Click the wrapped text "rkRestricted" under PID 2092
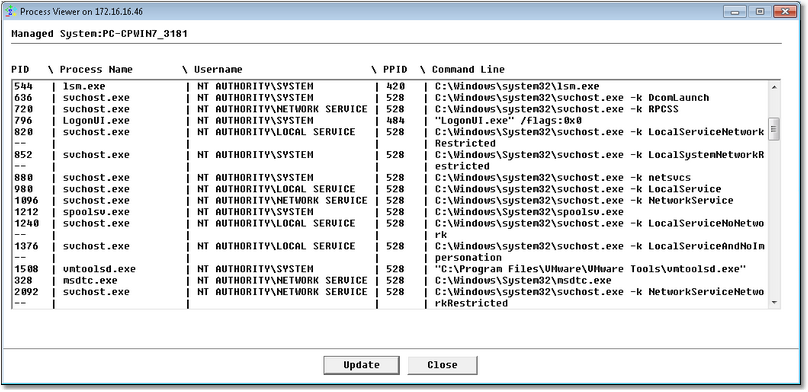This screenshot has height=392, width=808. tap(471, 303)
